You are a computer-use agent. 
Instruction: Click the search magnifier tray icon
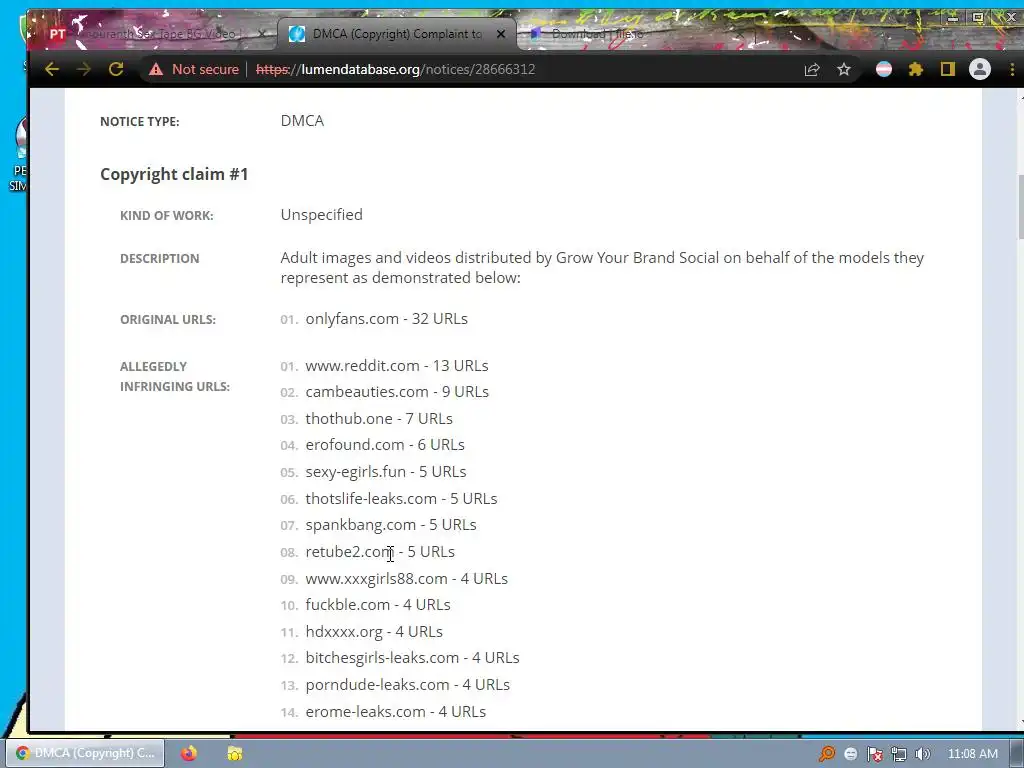[x=827, y=754]
